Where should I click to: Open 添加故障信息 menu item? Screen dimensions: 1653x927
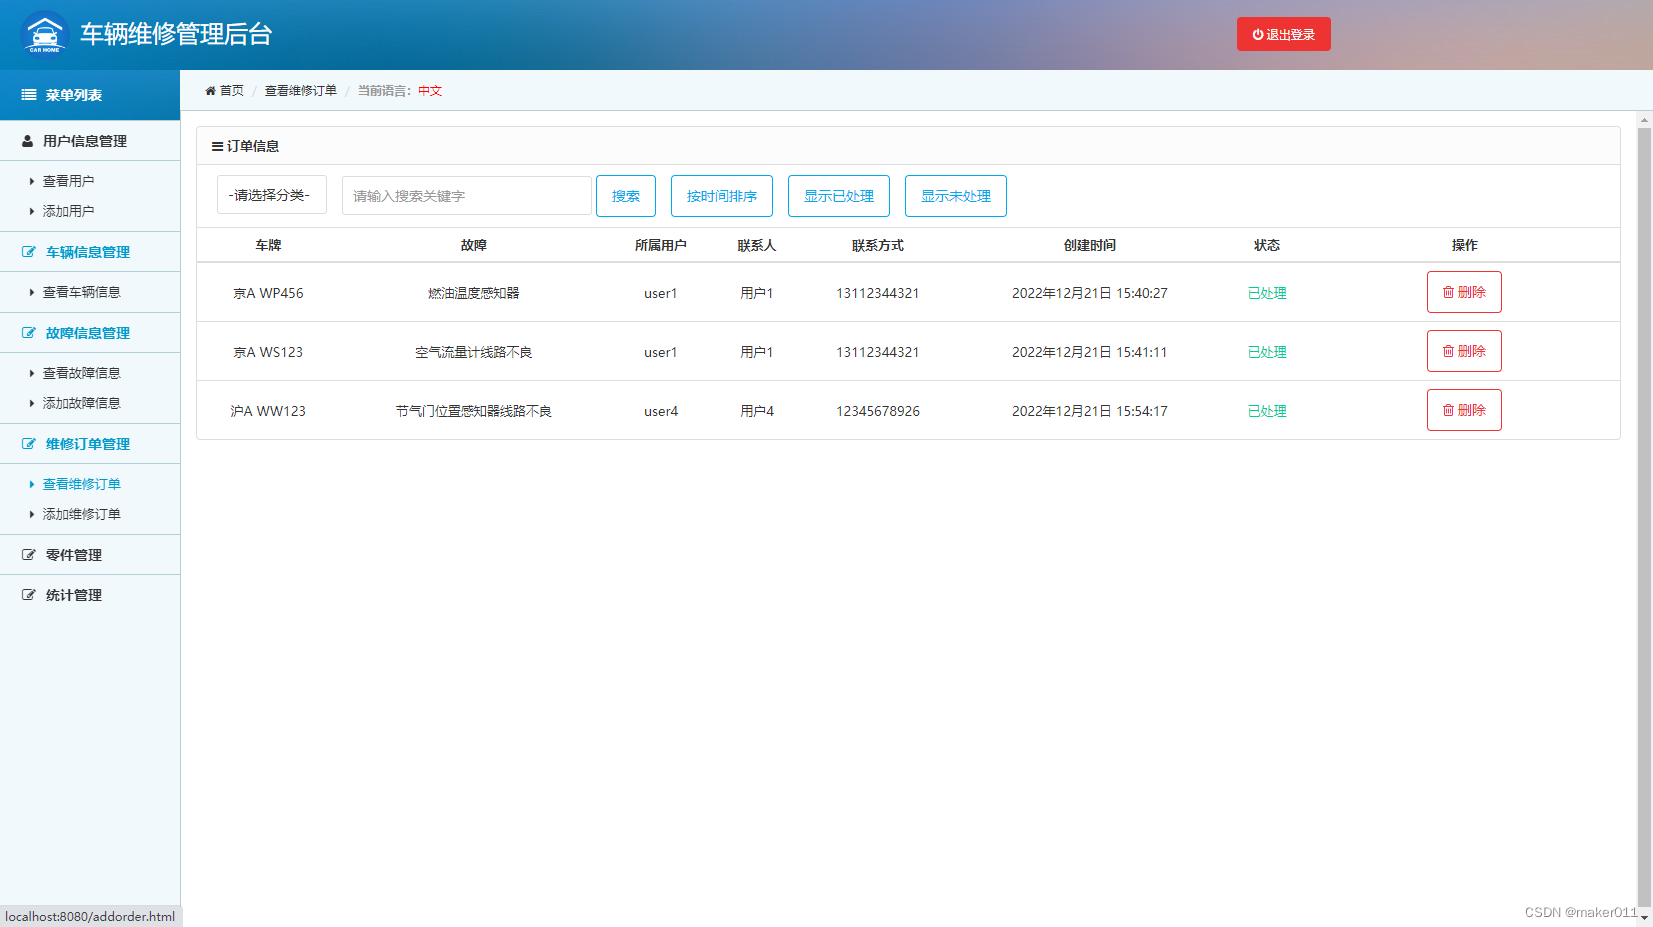(x=81, y=403)
